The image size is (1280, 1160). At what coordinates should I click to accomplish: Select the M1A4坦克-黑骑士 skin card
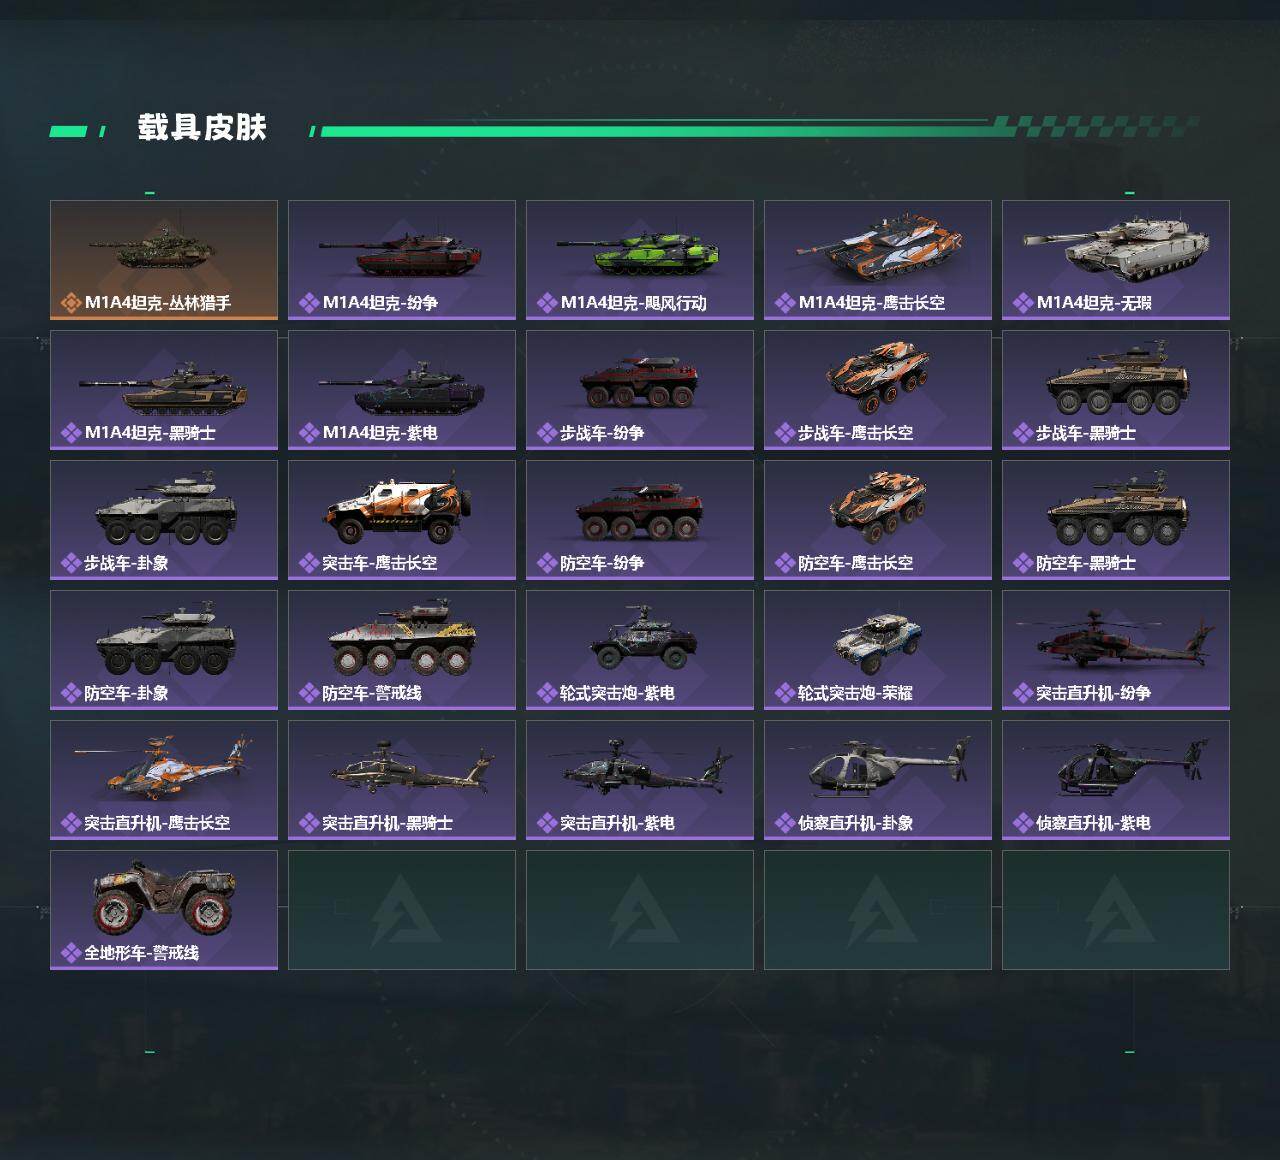pyautogui.click(x=164, y=390)
